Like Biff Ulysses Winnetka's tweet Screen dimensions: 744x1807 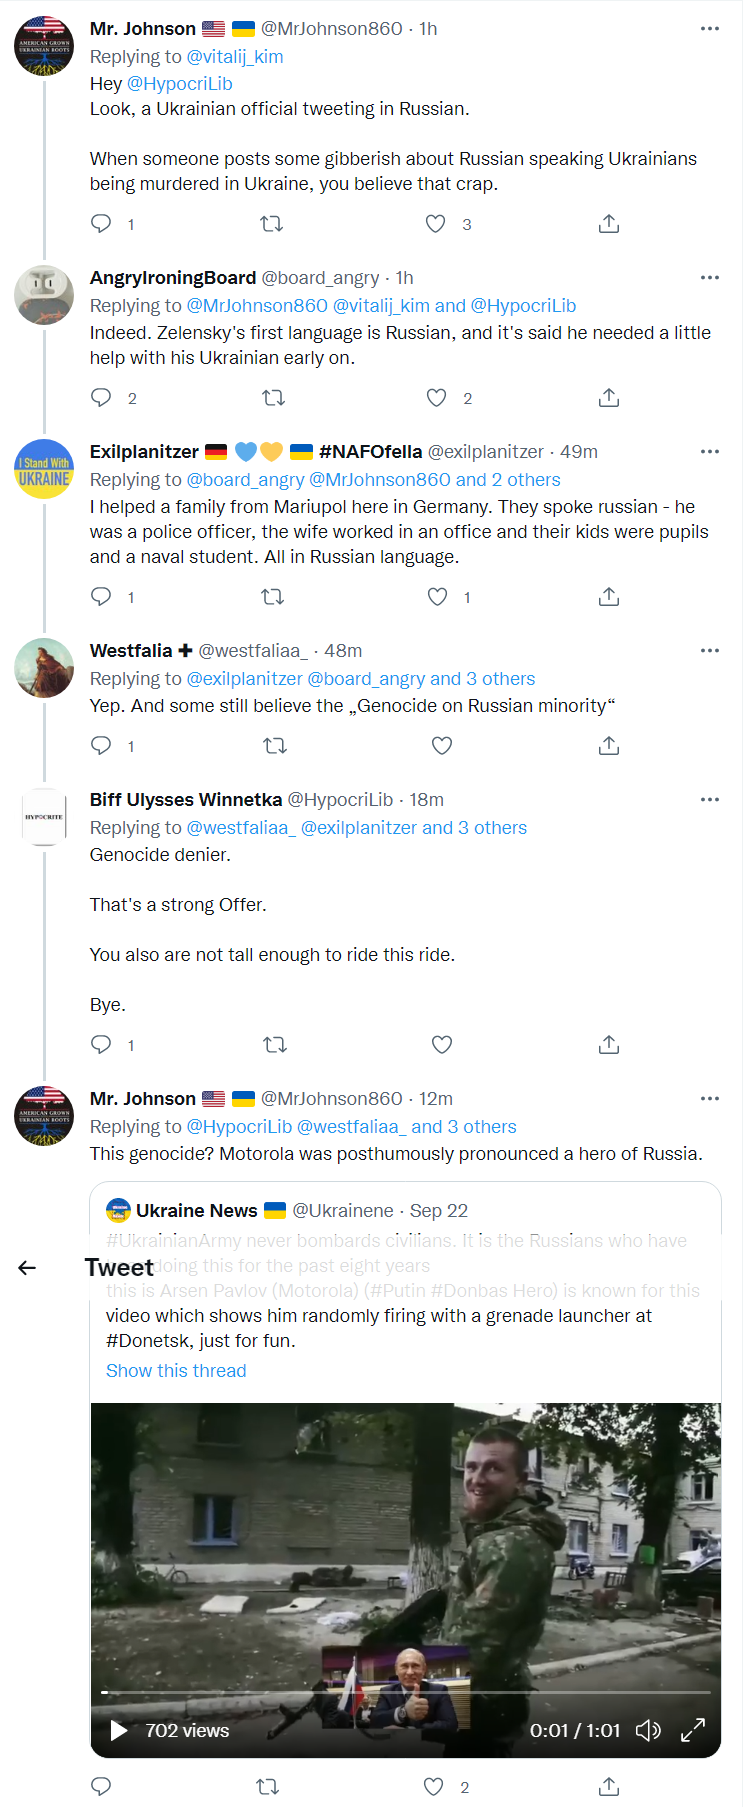pyautogui.click(x=442, y=1045)
